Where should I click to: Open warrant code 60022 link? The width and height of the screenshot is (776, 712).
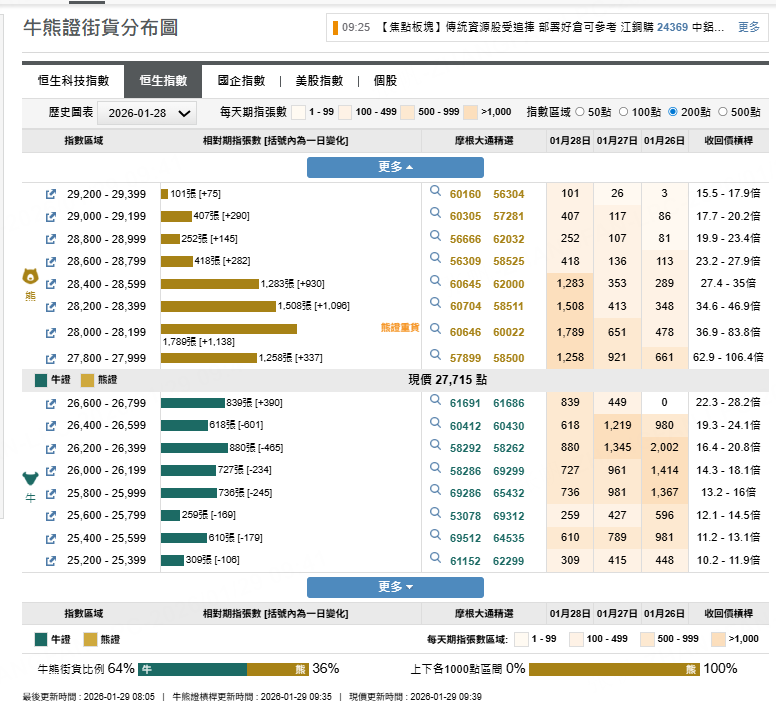tap(508, 332)
